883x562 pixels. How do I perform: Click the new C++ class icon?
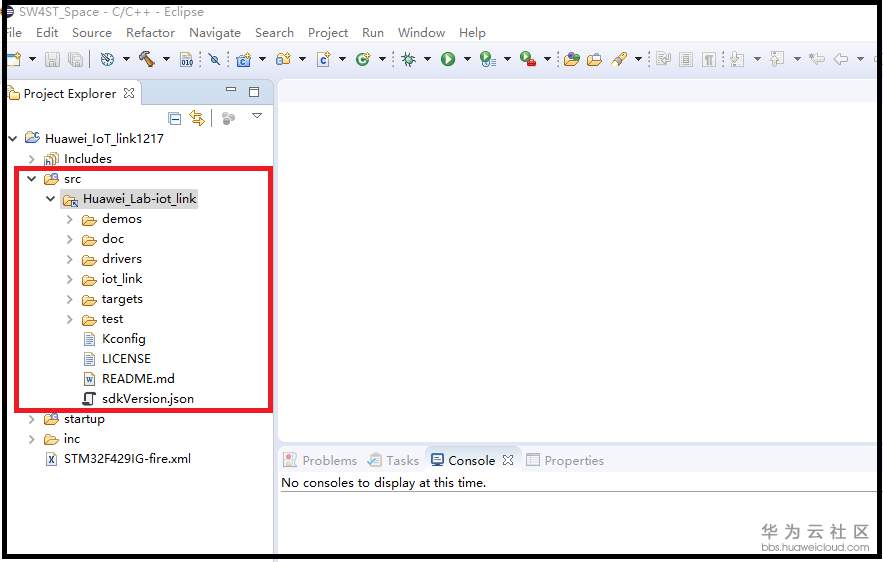click(363, 59)
